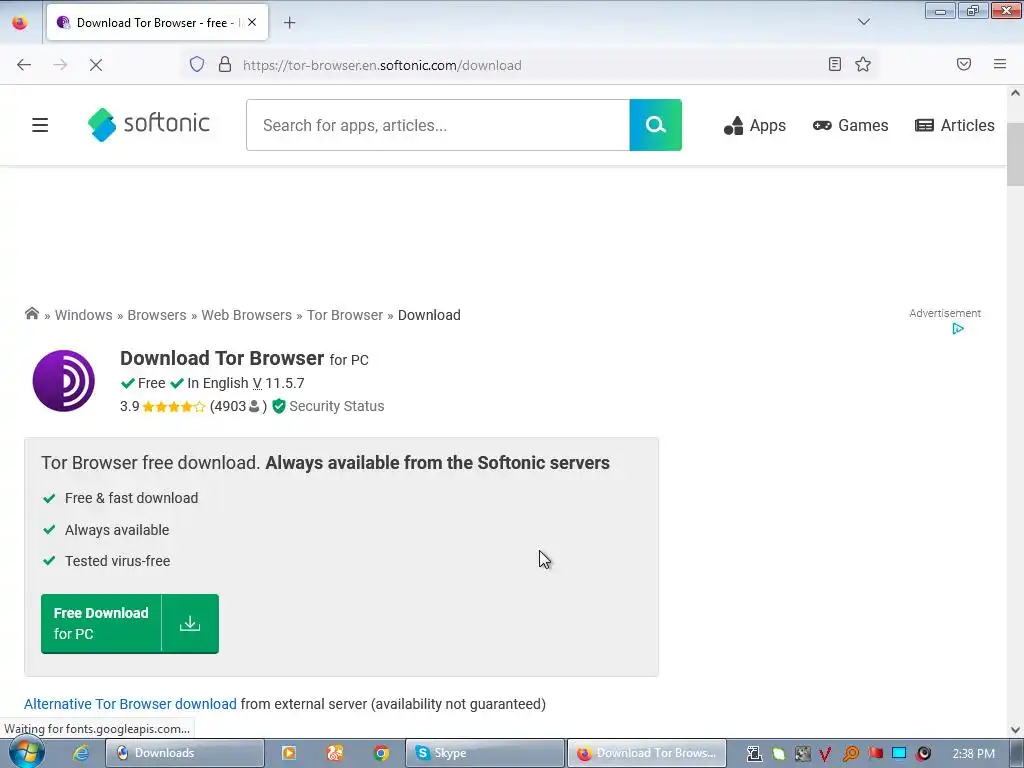Click the Security Status shield label
The height and width of the screenshot is (768, 1024).
[x=328, y=406]
